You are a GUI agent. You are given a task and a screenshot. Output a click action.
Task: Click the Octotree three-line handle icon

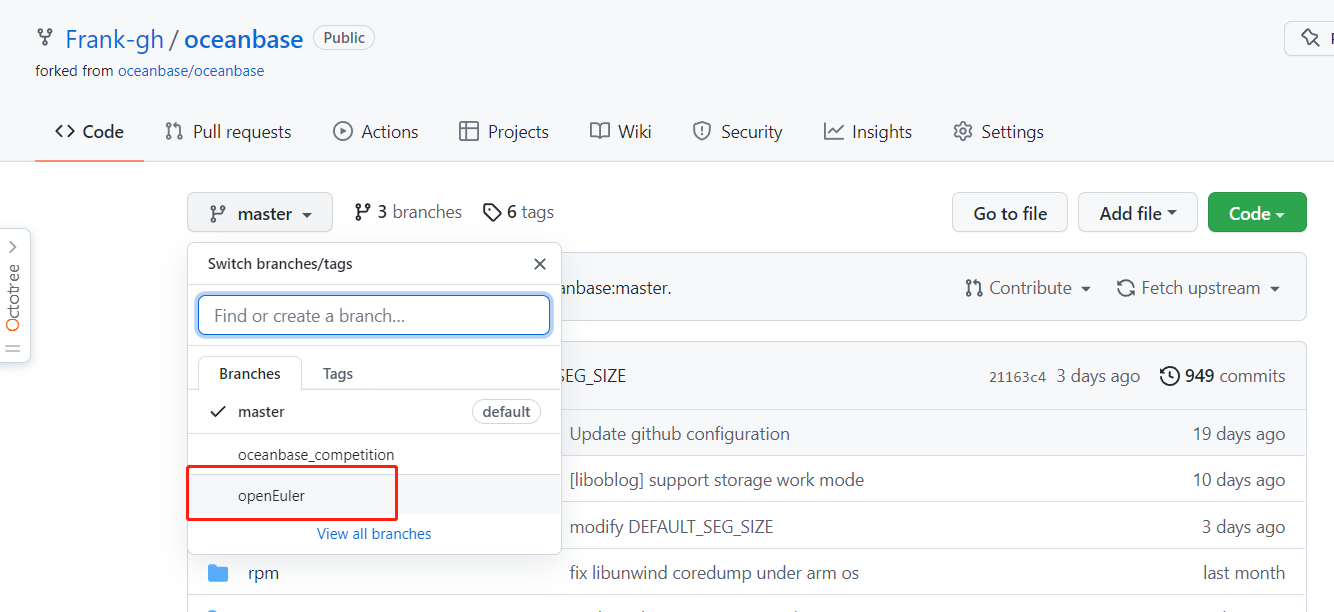click(x=13, y=349)
